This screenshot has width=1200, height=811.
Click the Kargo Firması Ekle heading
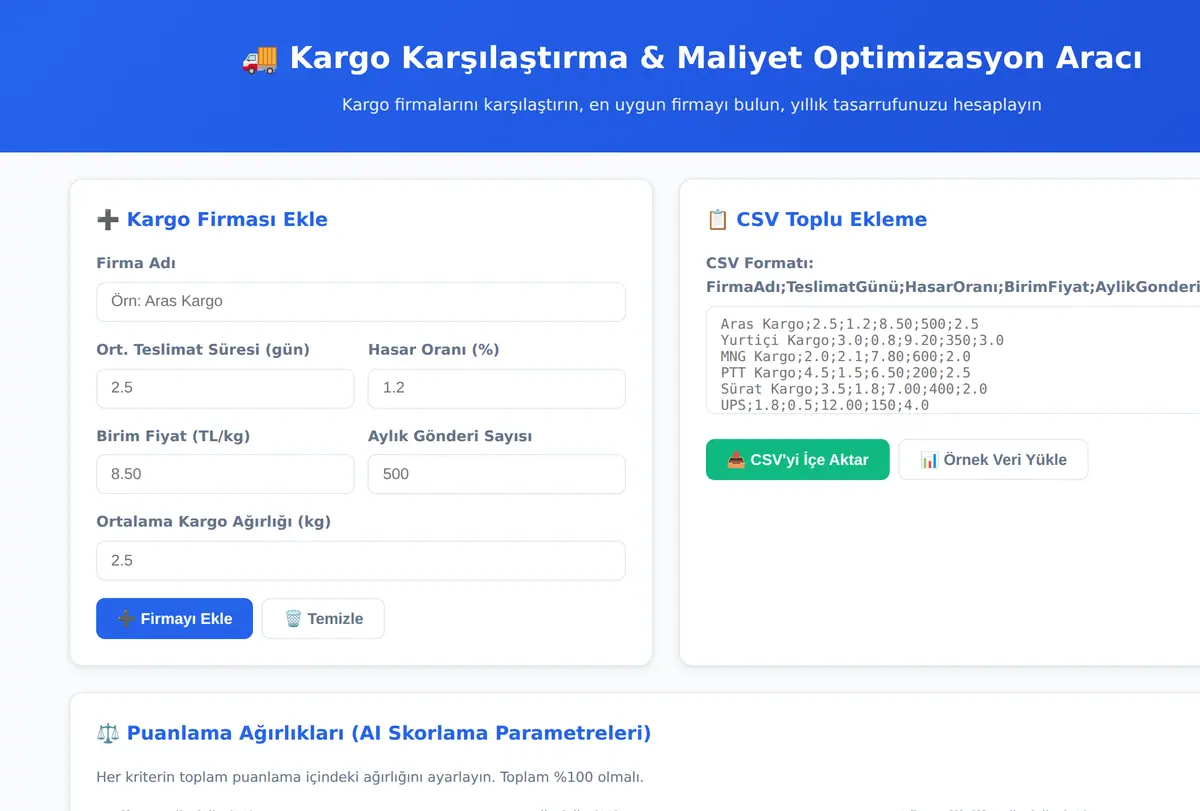[227, 220]
